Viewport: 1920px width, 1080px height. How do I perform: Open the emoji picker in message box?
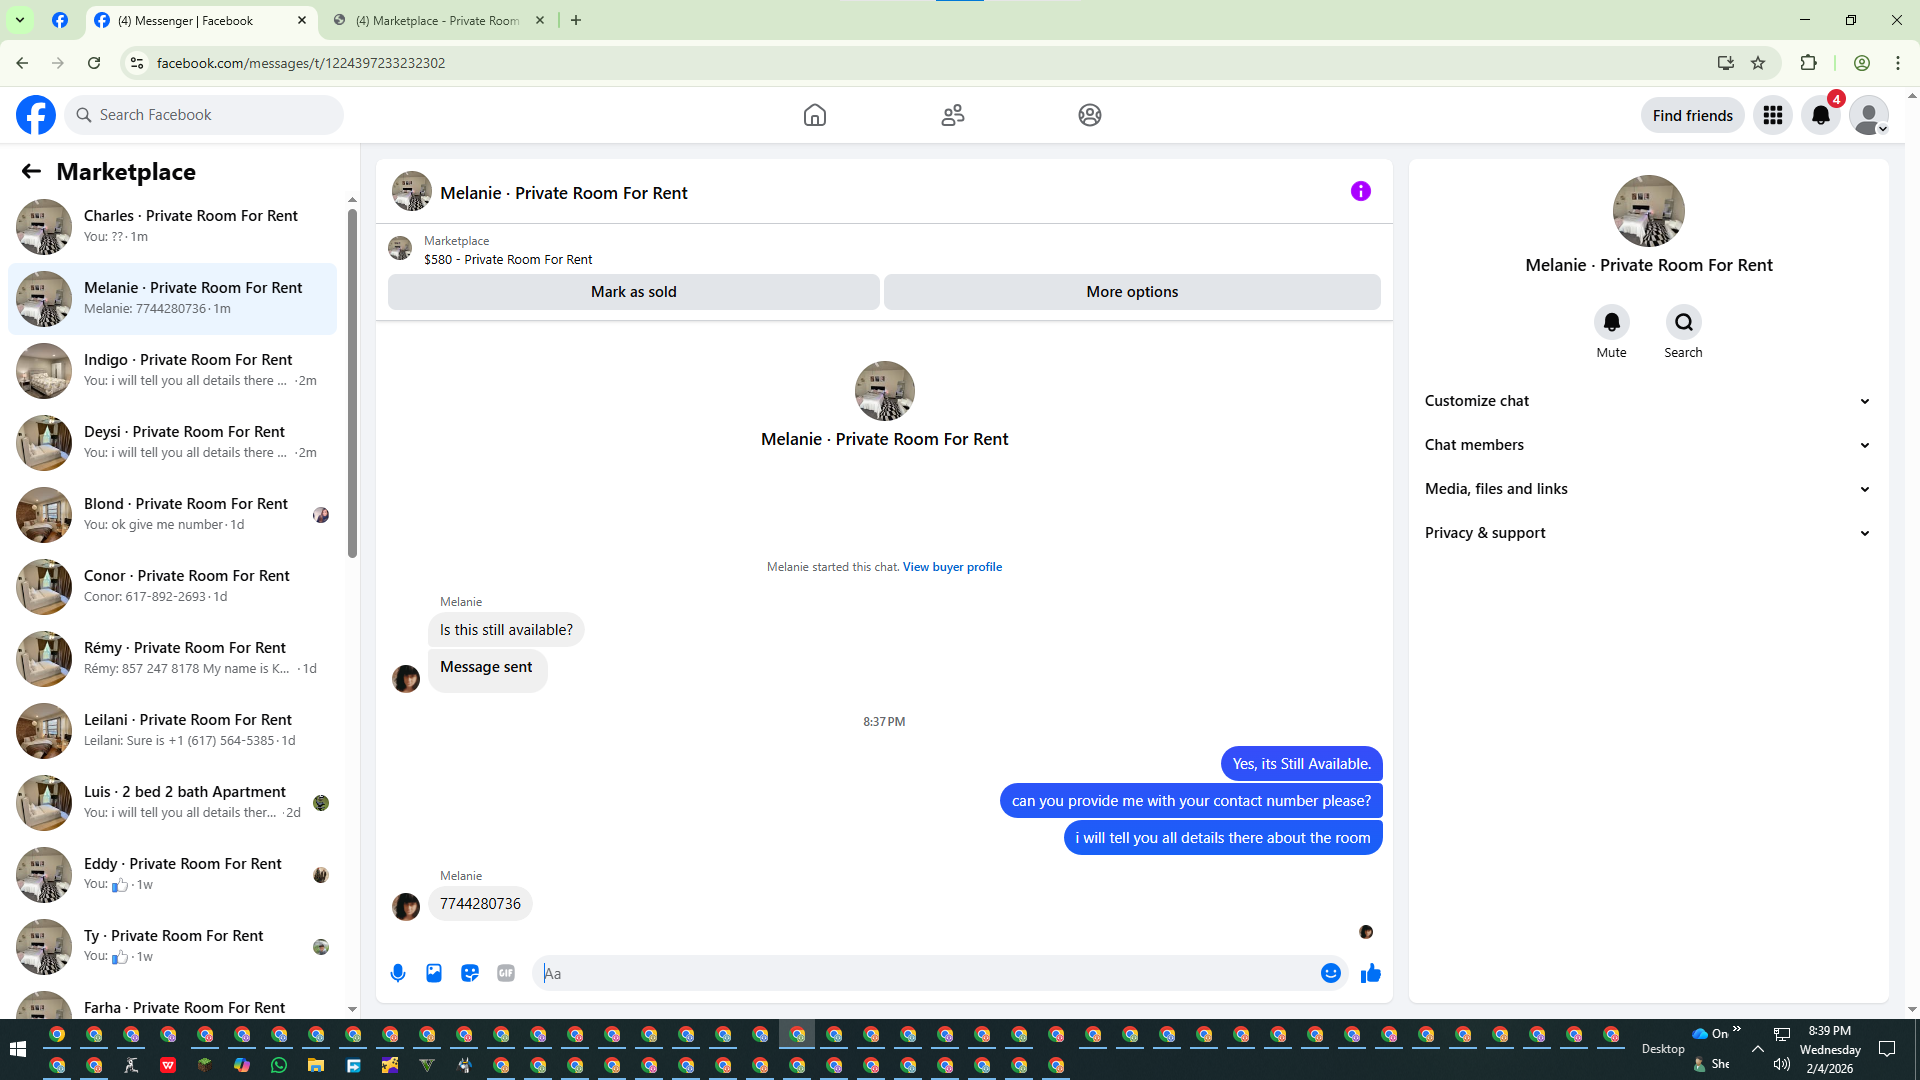pyautogui.click(x=1330, y=973)
